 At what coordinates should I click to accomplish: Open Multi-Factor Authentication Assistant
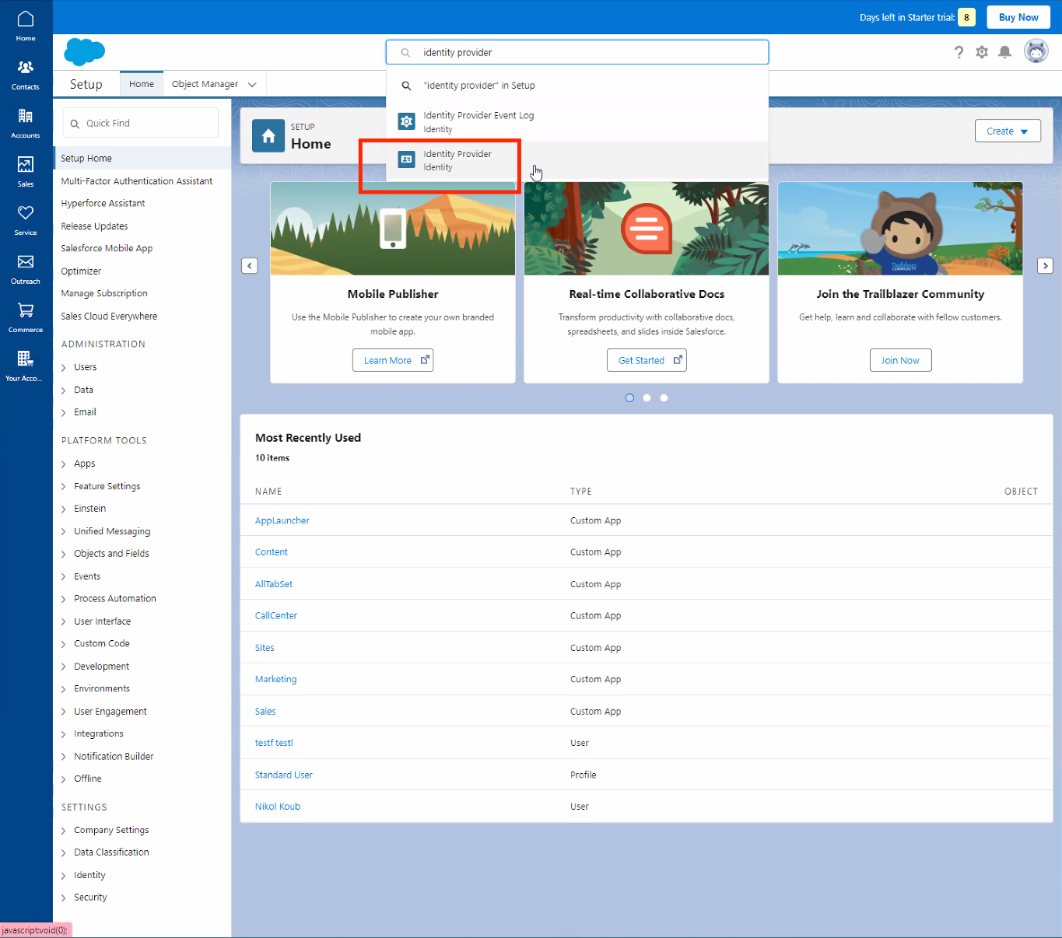click(x=137, y=181)
